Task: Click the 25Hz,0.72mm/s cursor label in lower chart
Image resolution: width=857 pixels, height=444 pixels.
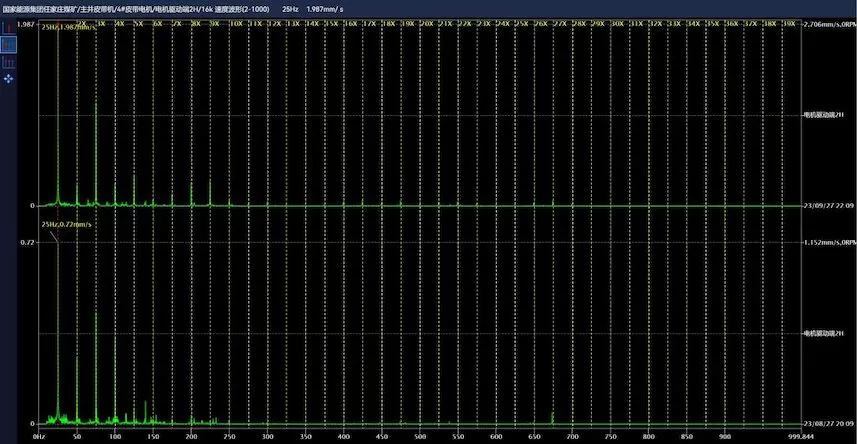Action: pyautogui.click(x=67, y=225)
